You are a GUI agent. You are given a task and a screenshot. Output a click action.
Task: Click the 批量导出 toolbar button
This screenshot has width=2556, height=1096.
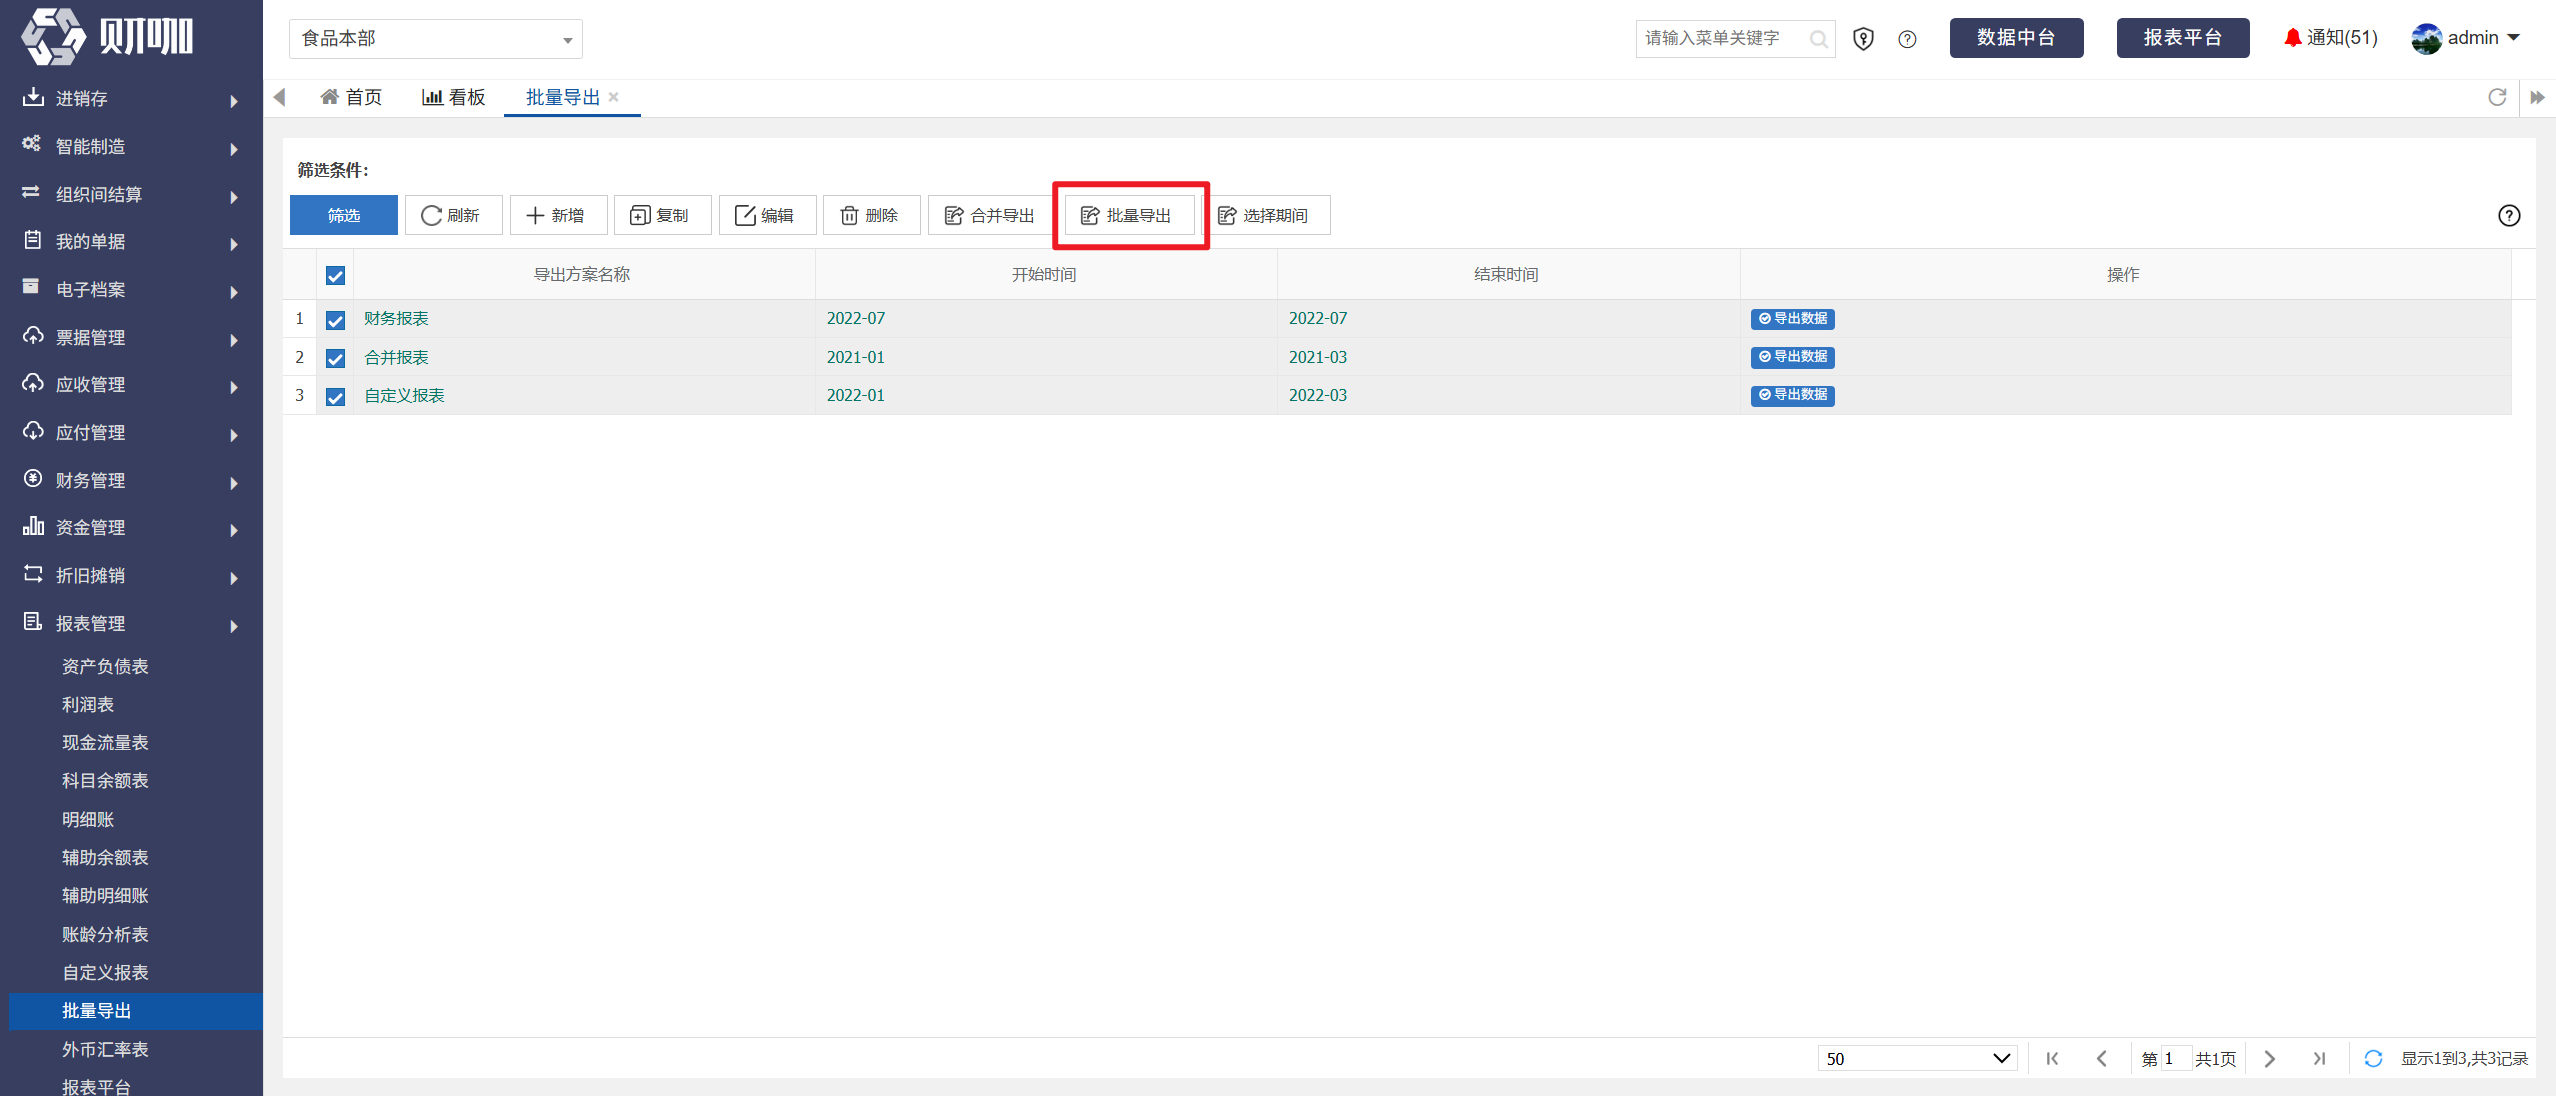click(1128, 215)
